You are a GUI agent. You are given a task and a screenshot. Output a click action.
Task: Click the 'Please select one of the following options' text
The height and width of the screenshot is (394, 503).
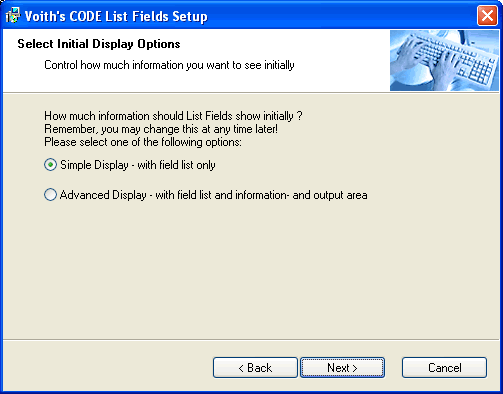143,142
